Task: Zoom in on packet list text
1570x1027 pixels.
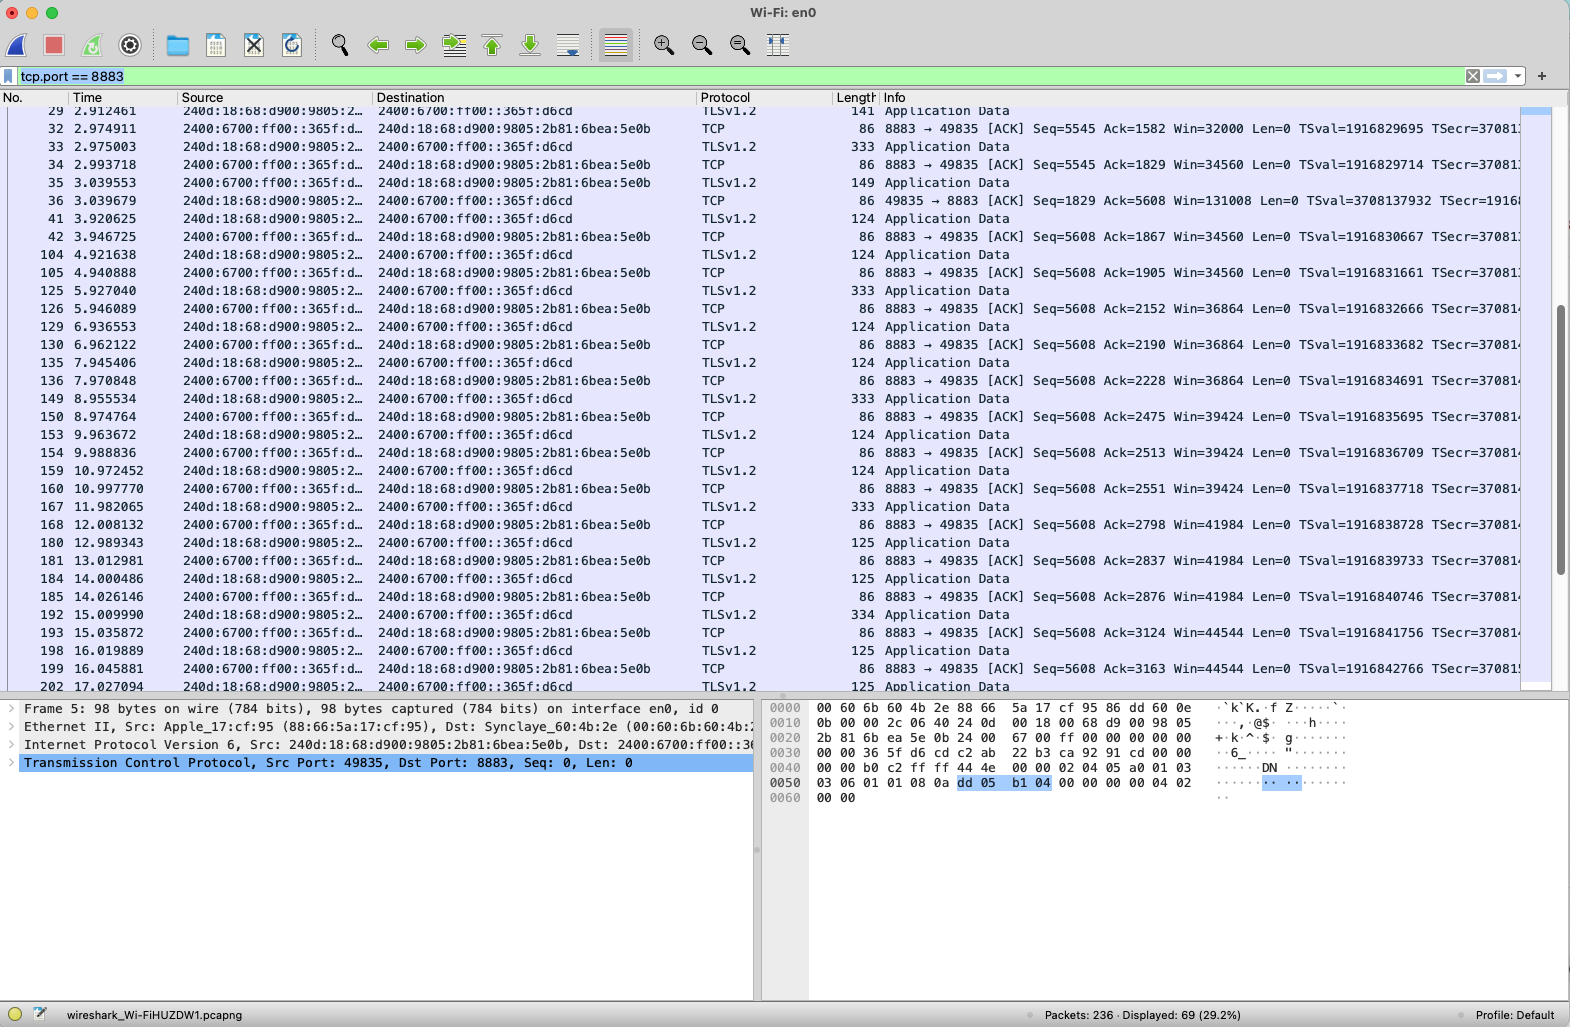Action: (664, 45)
